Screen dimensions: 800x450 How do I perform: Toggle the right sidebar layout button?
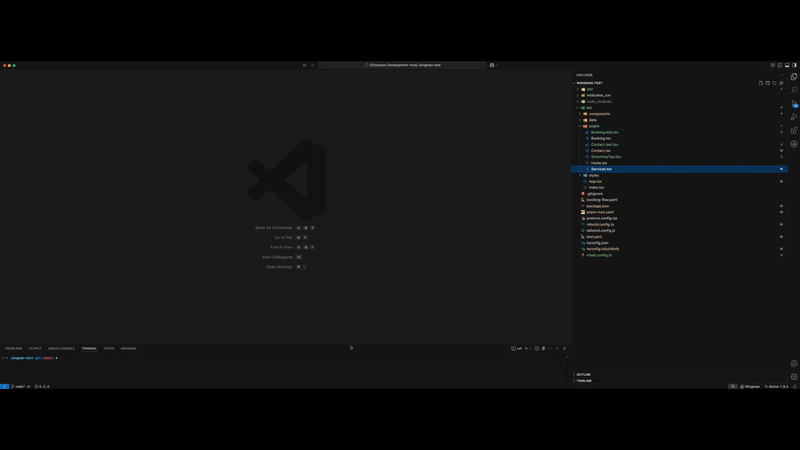(x=794, y=65)
